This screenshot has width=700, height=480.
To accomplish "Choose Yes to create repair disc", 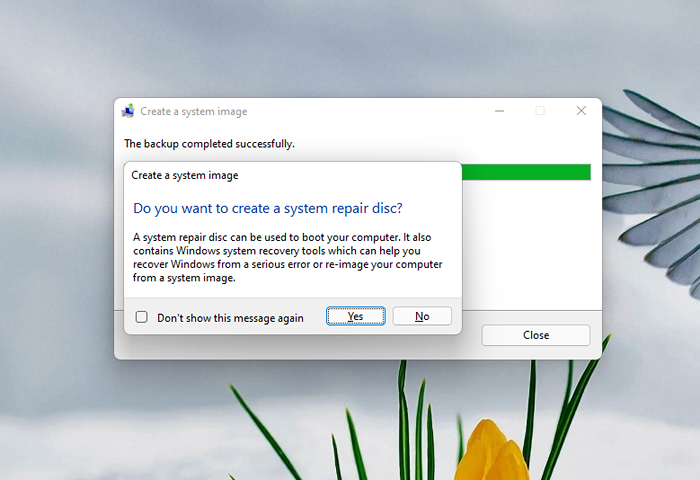I will [x=355, y=316].
